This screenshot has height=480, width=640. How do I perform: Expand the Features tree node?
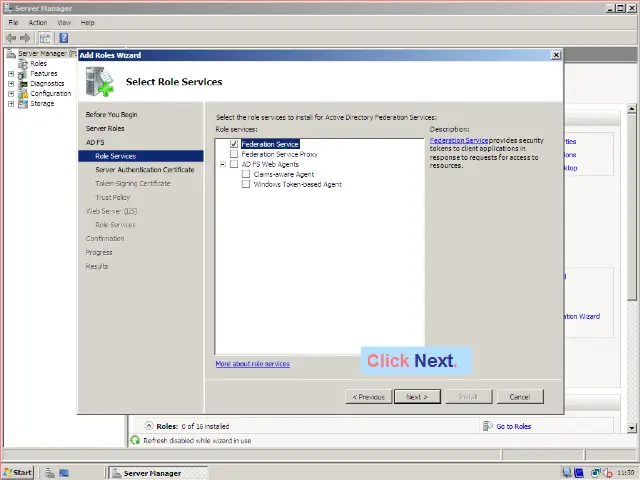click(x=11, y=74)
